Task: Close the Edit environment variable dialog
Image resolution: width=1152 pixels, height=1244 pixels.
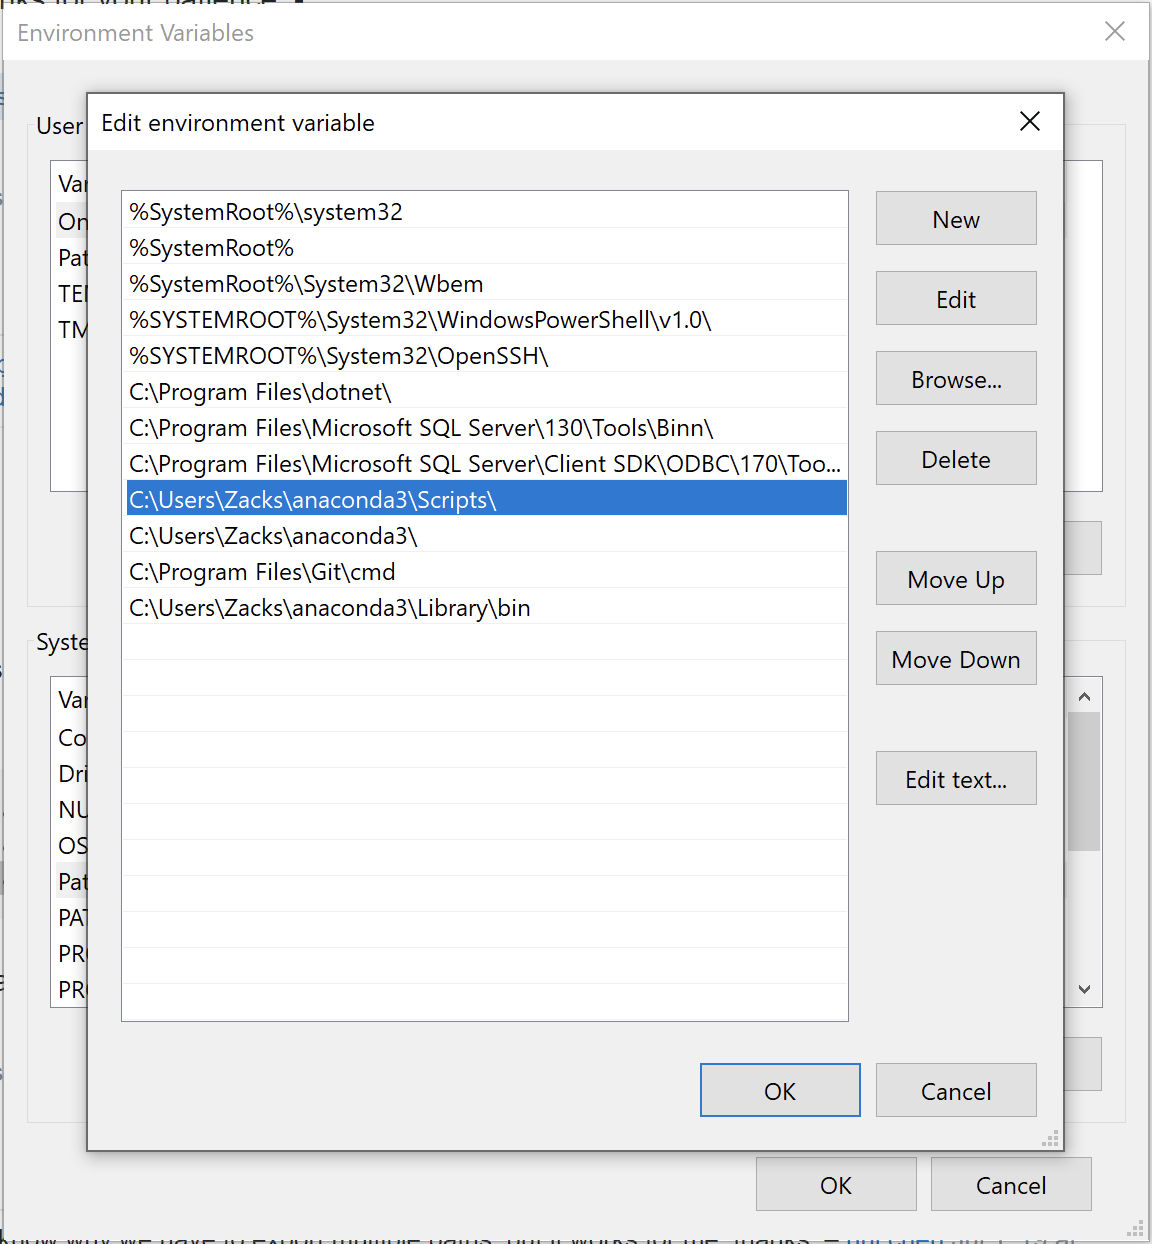Action: [1030, 121]
